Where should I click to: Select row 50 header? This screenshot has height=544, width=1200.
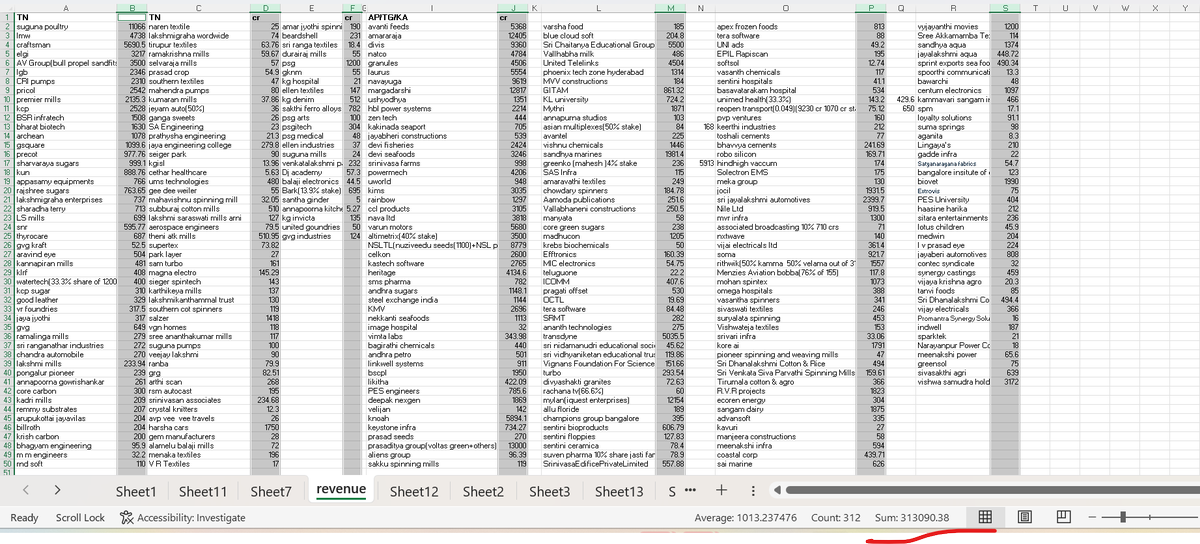(x=6, y=464)
